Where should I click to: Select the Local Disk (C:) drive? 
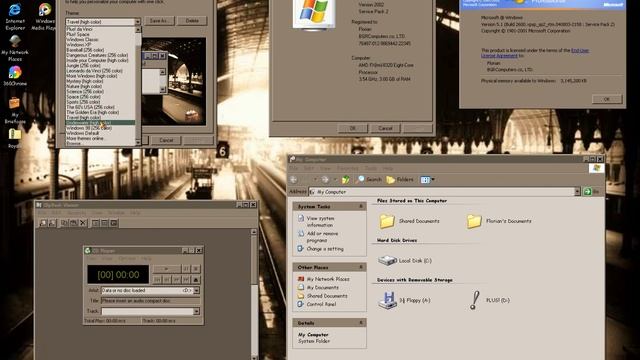(404, 260)
